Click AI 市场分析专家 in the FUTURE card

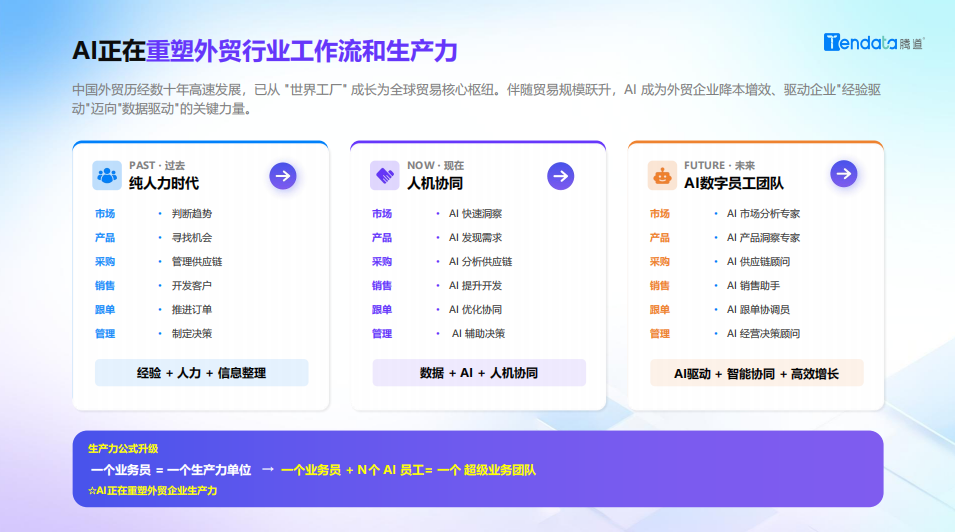click(x=763, y=214)
